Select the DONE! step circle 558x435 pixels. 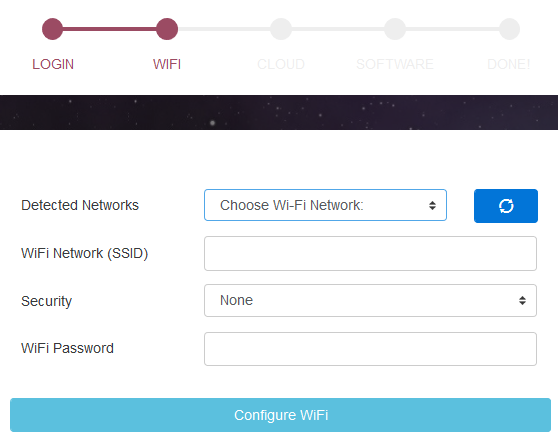click(509, 29)
